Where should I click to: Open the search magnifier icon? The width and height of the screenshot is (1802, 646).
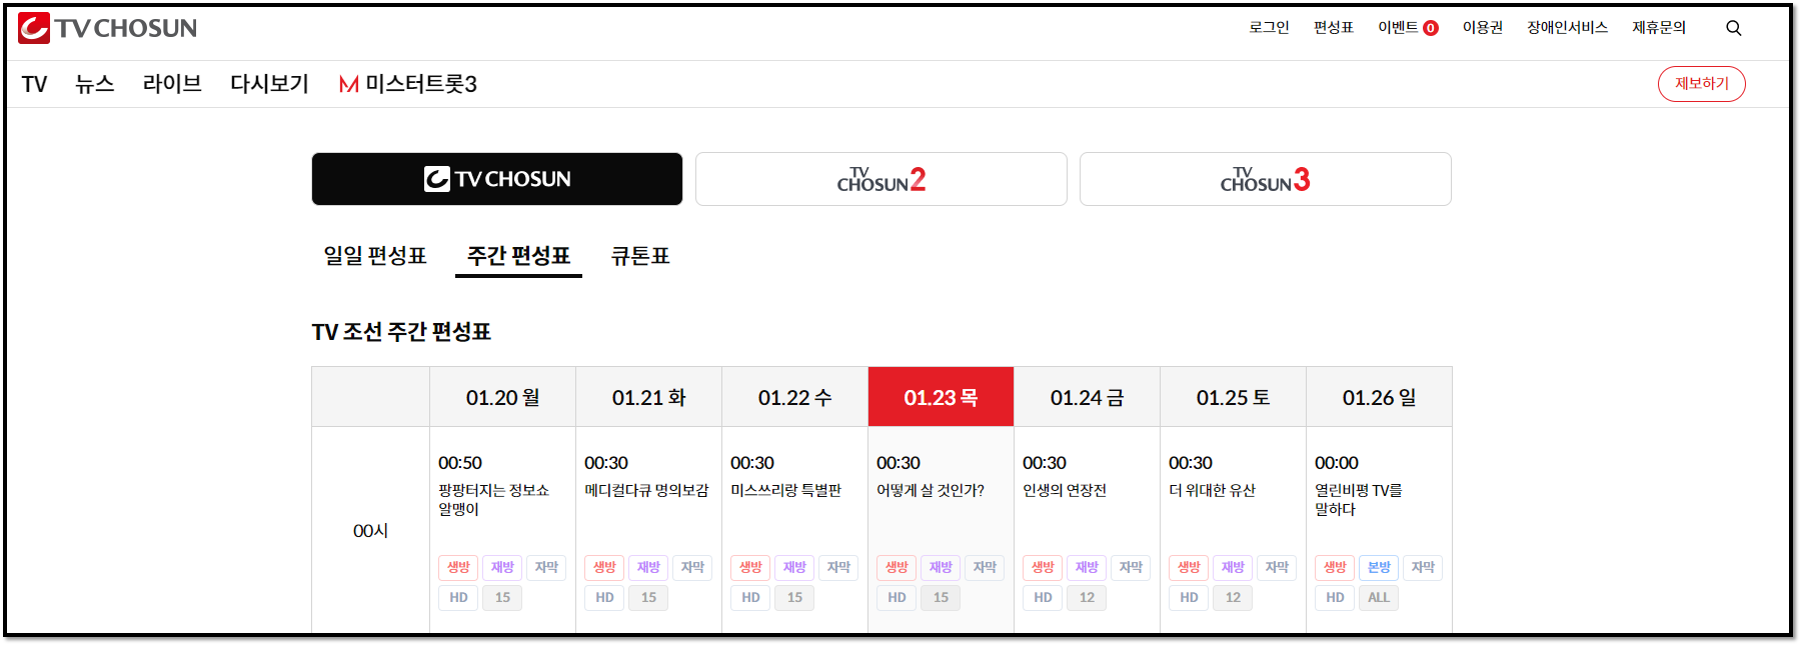[x=1733, y=28]
